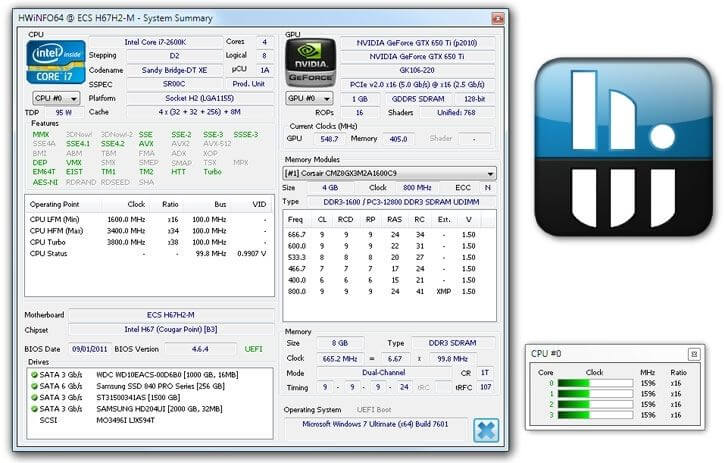Expand the Memory Modules Corsair dropdown
The width and height of the screenshot is (725, 463).
point(389,173)
